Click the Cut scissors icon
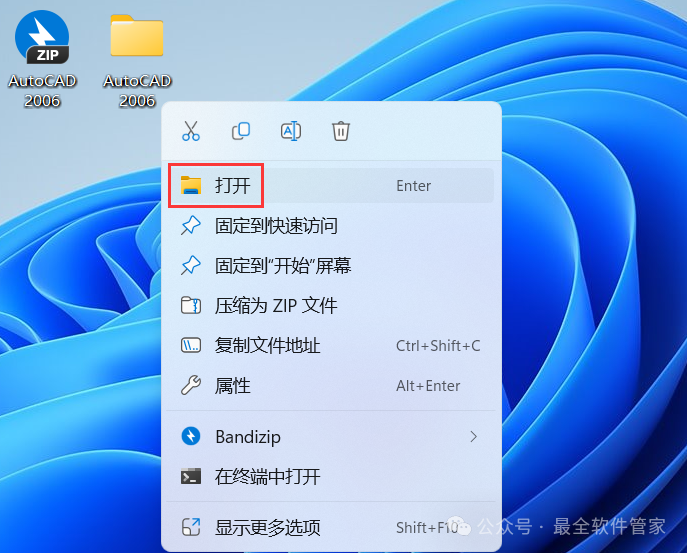The width and height of the screenshot is (687, 553). [191, 131]
